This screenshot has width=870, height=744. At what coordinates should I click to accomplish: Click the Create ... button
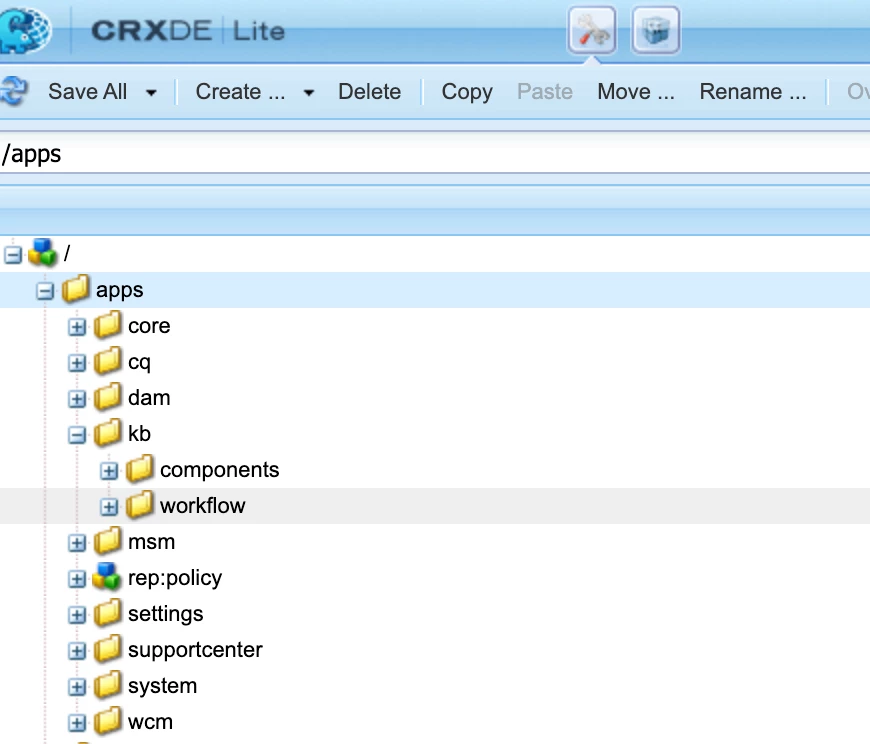click(240, 92)
